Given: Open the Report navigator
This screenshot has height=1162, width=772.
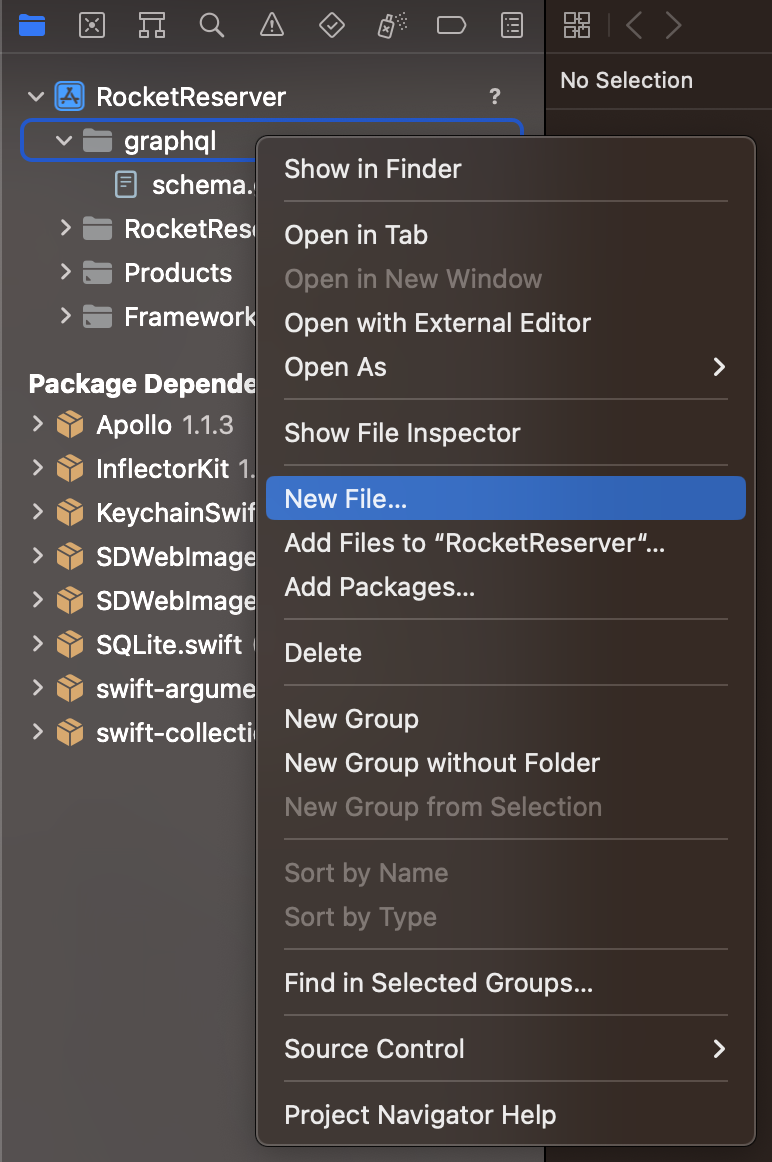Looking at the screenshot, I should click(x=511, y=25).
